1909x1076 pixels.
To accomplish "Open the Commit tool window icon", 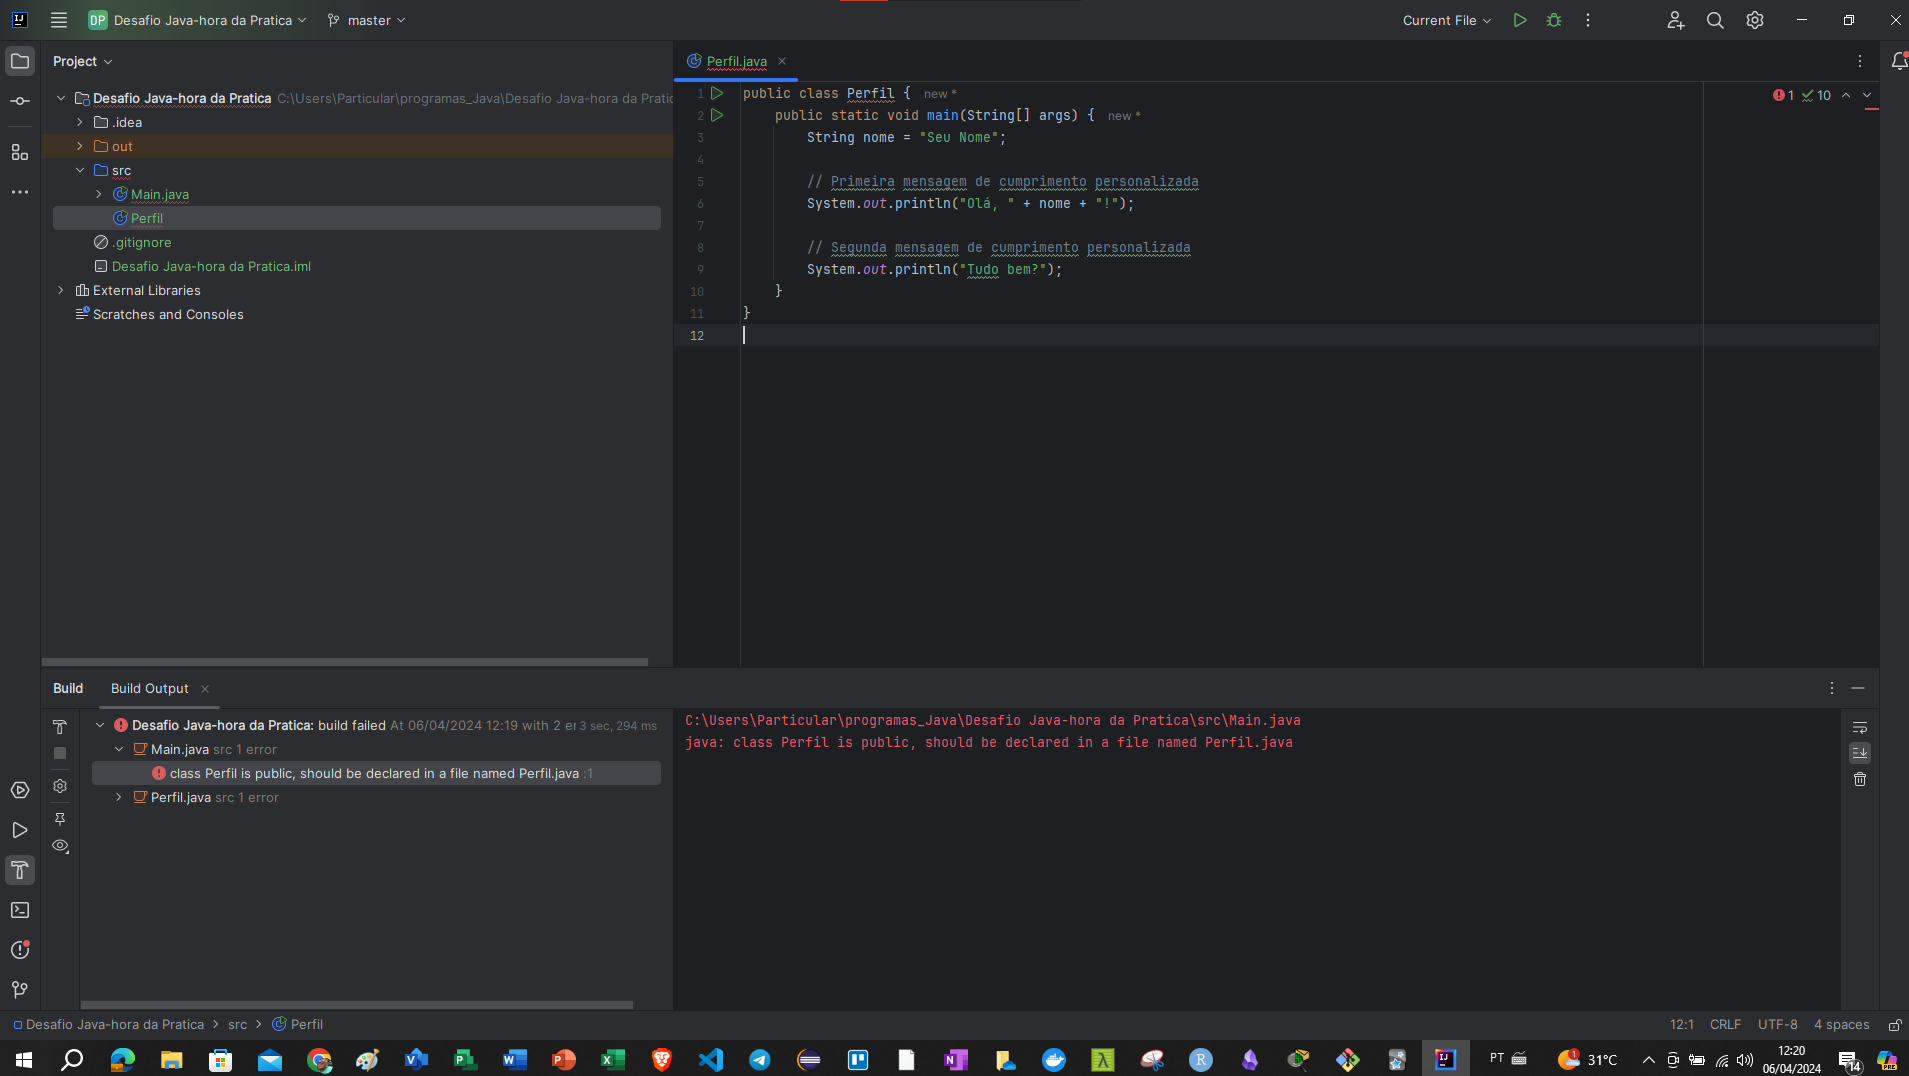I will click(x=20, y=101).
